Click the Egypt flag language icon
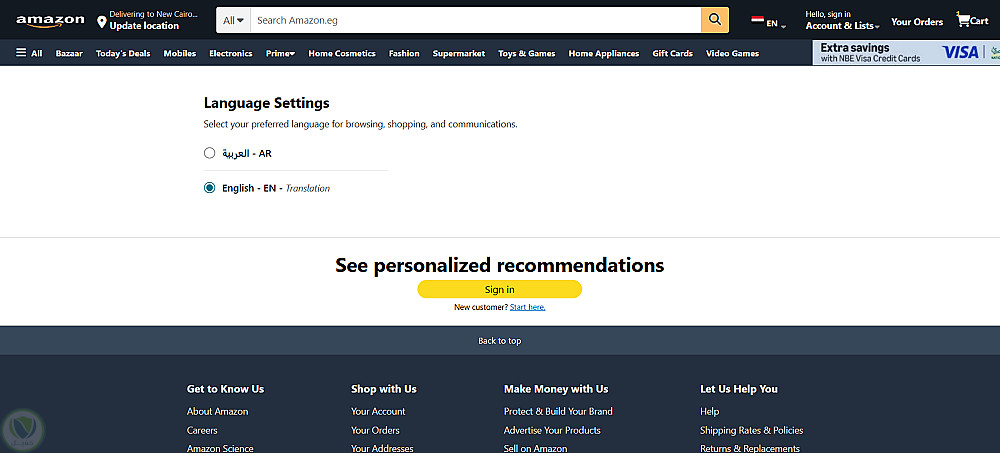The height and width of the screenshot is (453, 1000). [757, 21]
